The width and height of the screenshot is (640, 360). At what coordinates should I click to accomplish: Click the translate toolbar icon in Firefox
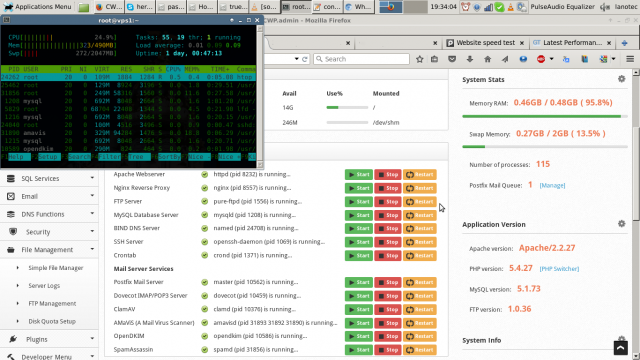566,59
